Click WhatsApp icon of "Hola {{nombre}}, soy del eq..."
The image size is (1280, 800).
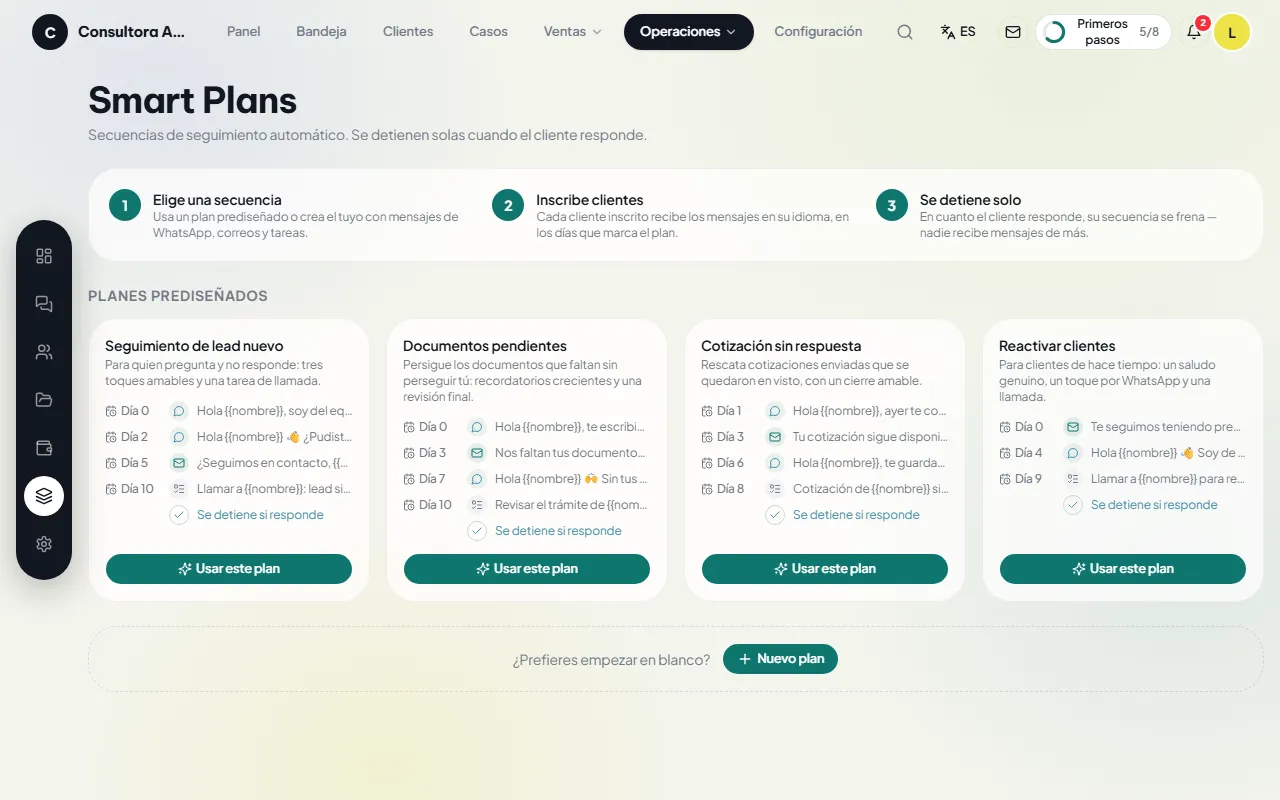pyautogui.click(x=179, y=411)
